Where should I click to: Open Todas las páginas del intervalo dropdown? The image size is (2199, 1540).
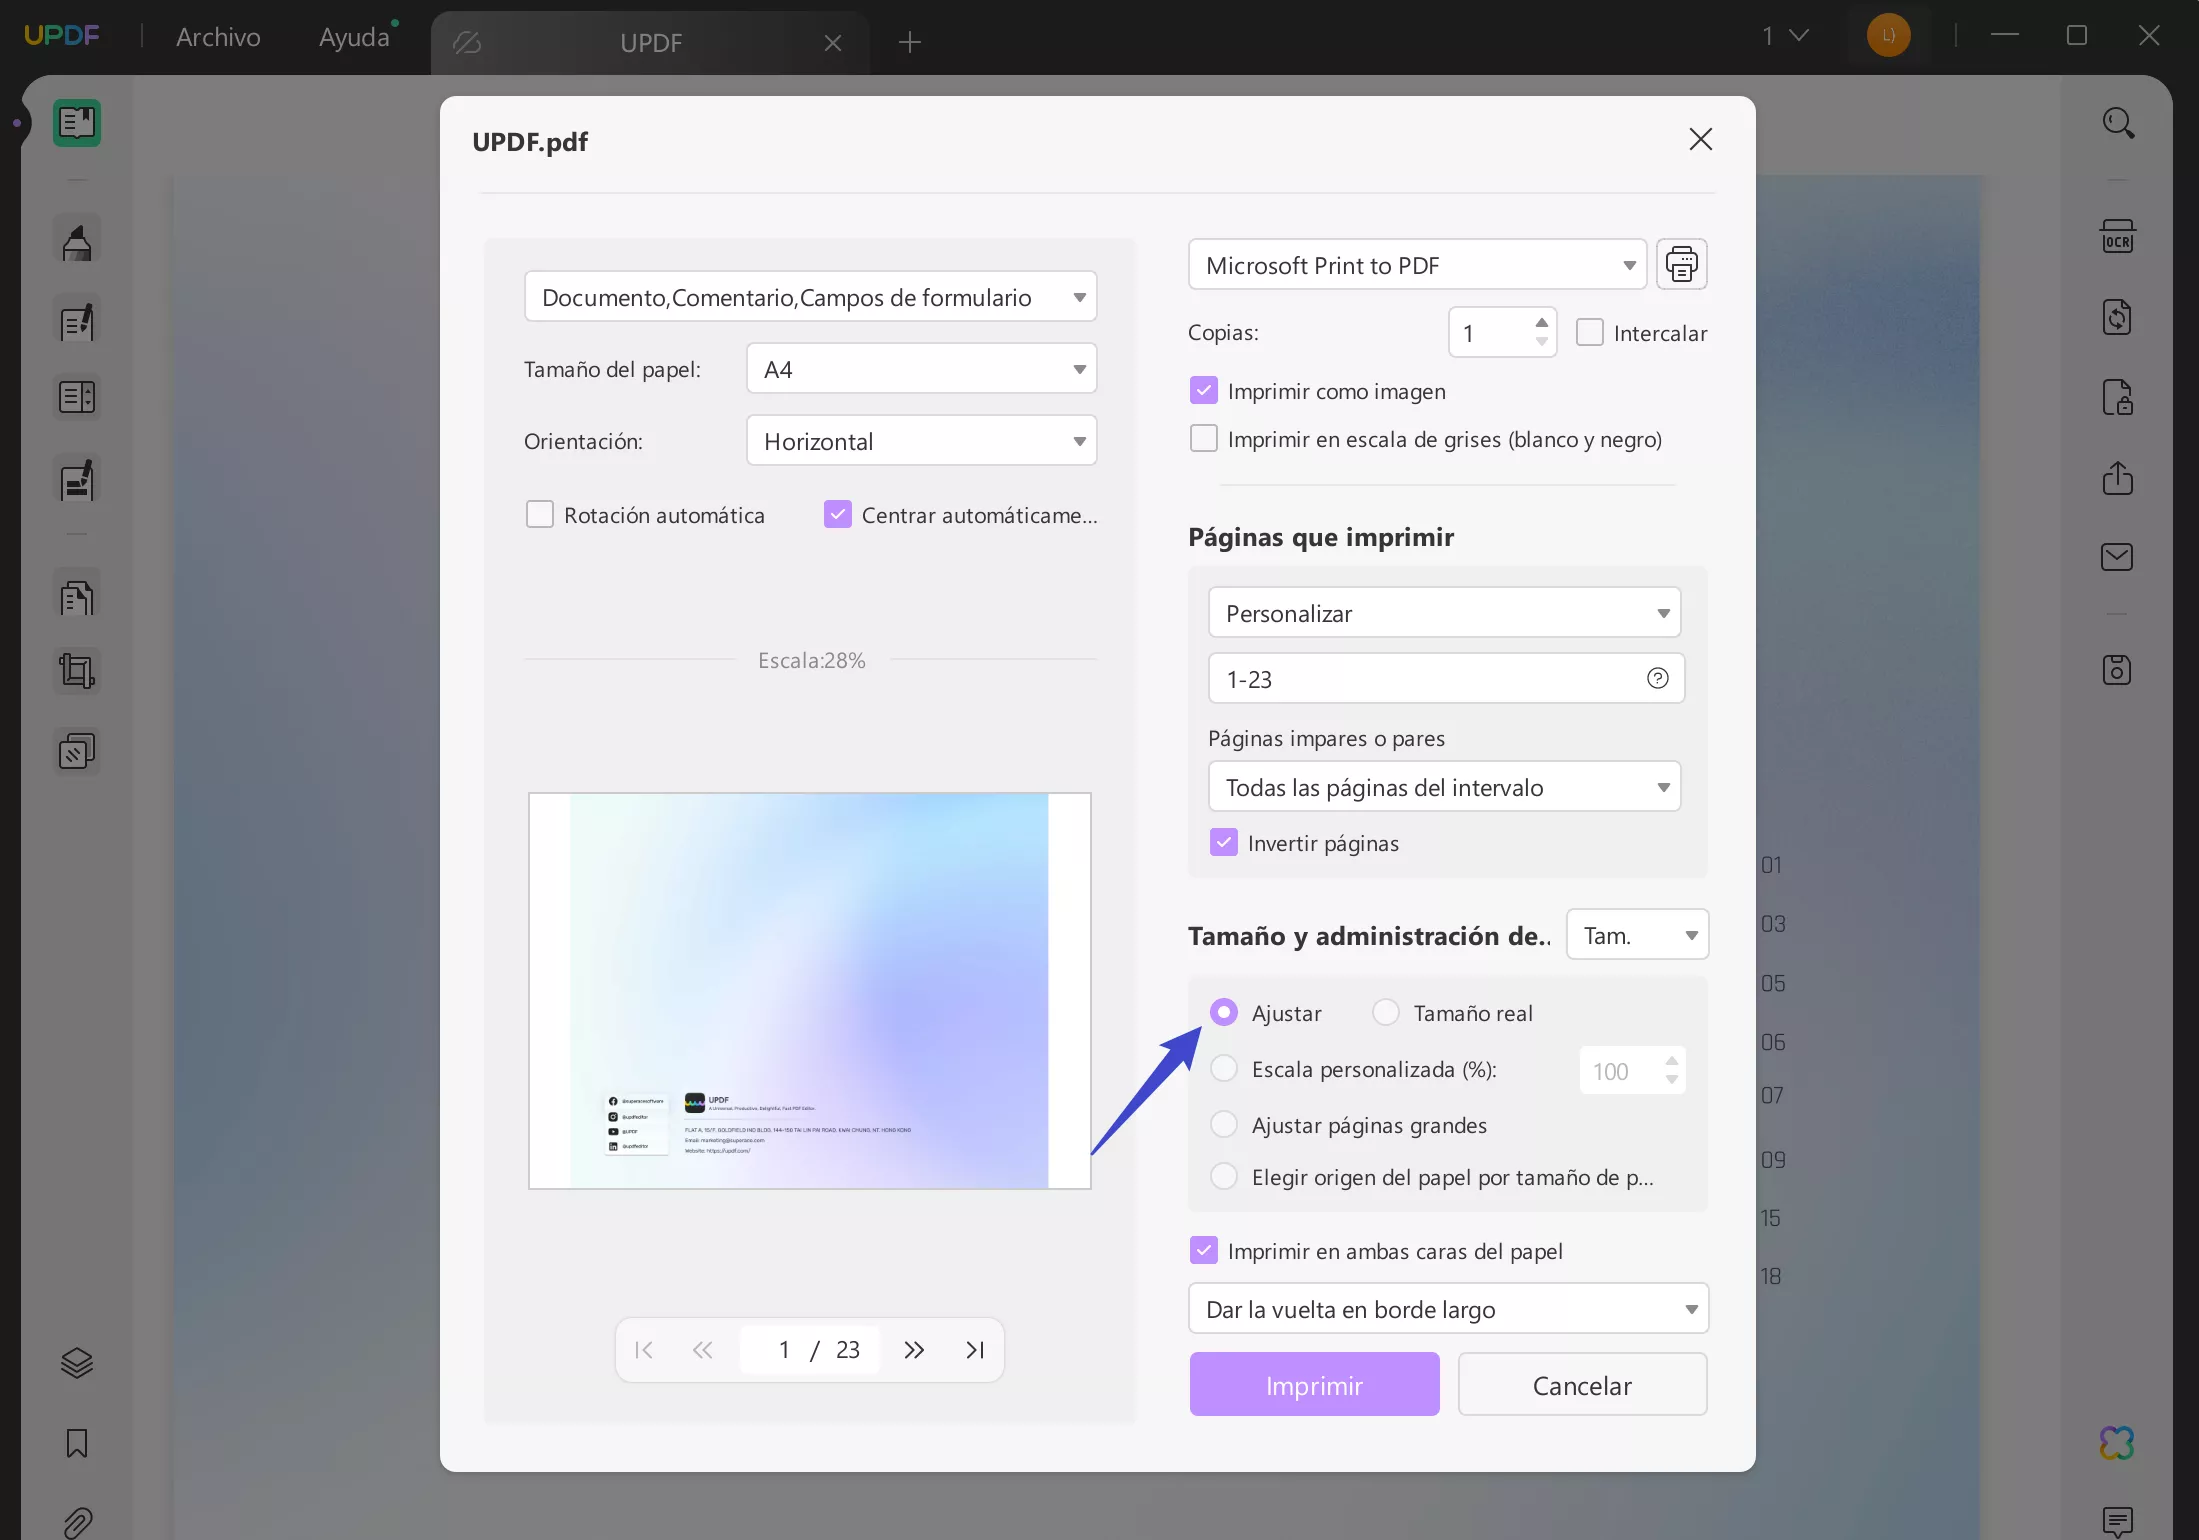coord(1445,787)
